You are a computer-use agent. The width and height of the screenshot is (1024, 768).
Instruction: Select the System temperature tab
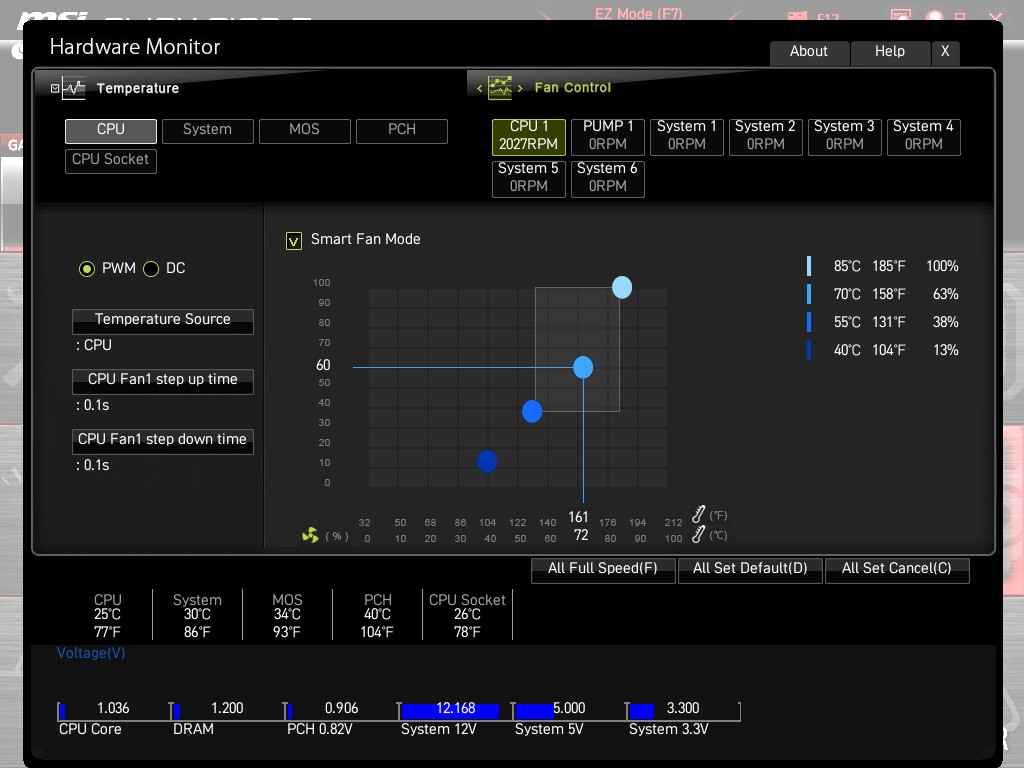coord(208,131)
